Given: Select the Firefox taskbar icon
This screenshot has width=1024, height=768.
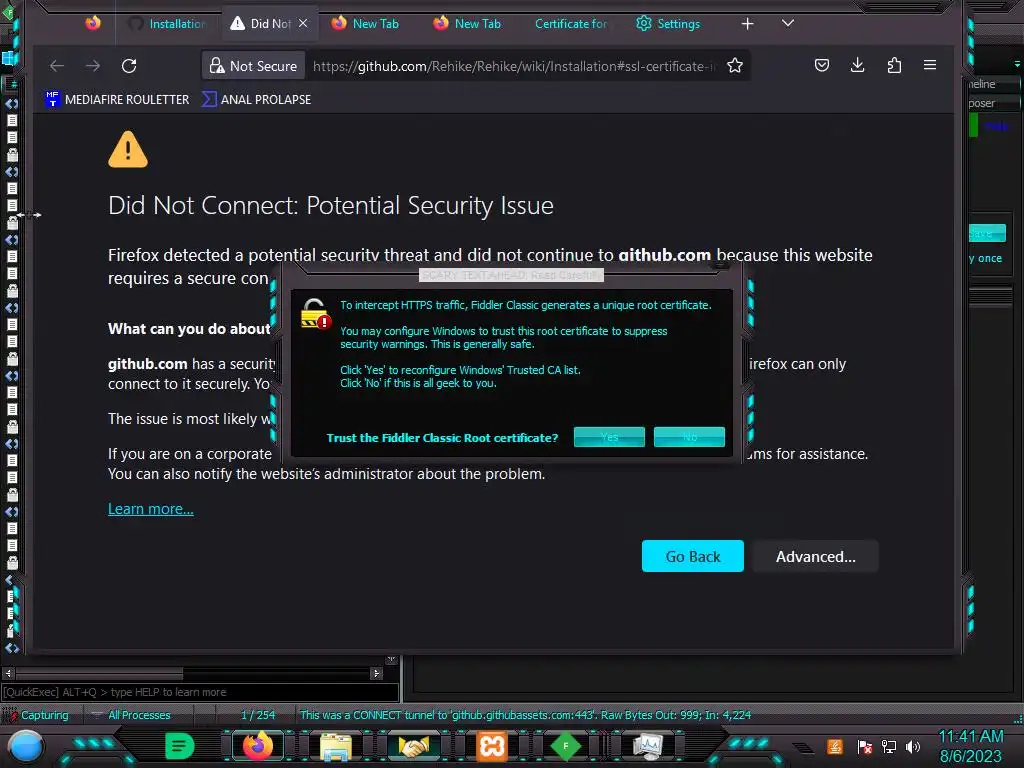Looking at the screenshot, I should (258, 746).
